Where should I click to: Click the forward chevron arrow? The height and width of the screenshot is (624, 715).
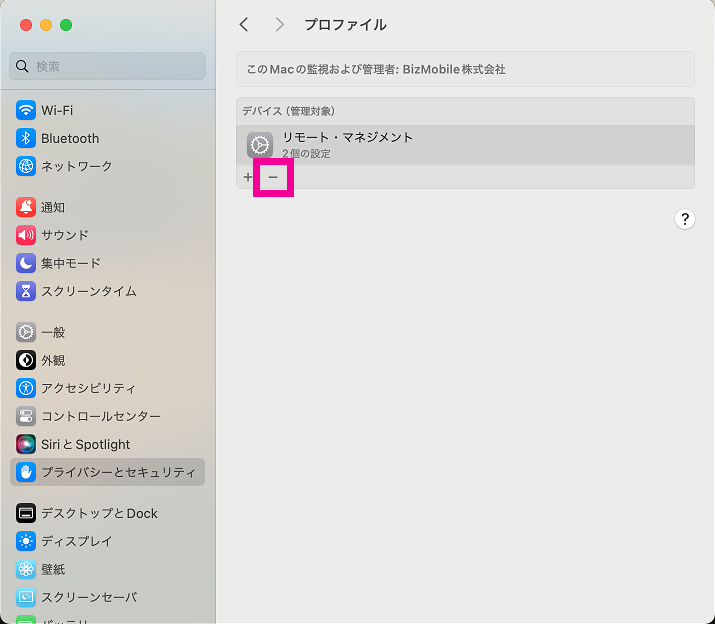pos(279,25)
